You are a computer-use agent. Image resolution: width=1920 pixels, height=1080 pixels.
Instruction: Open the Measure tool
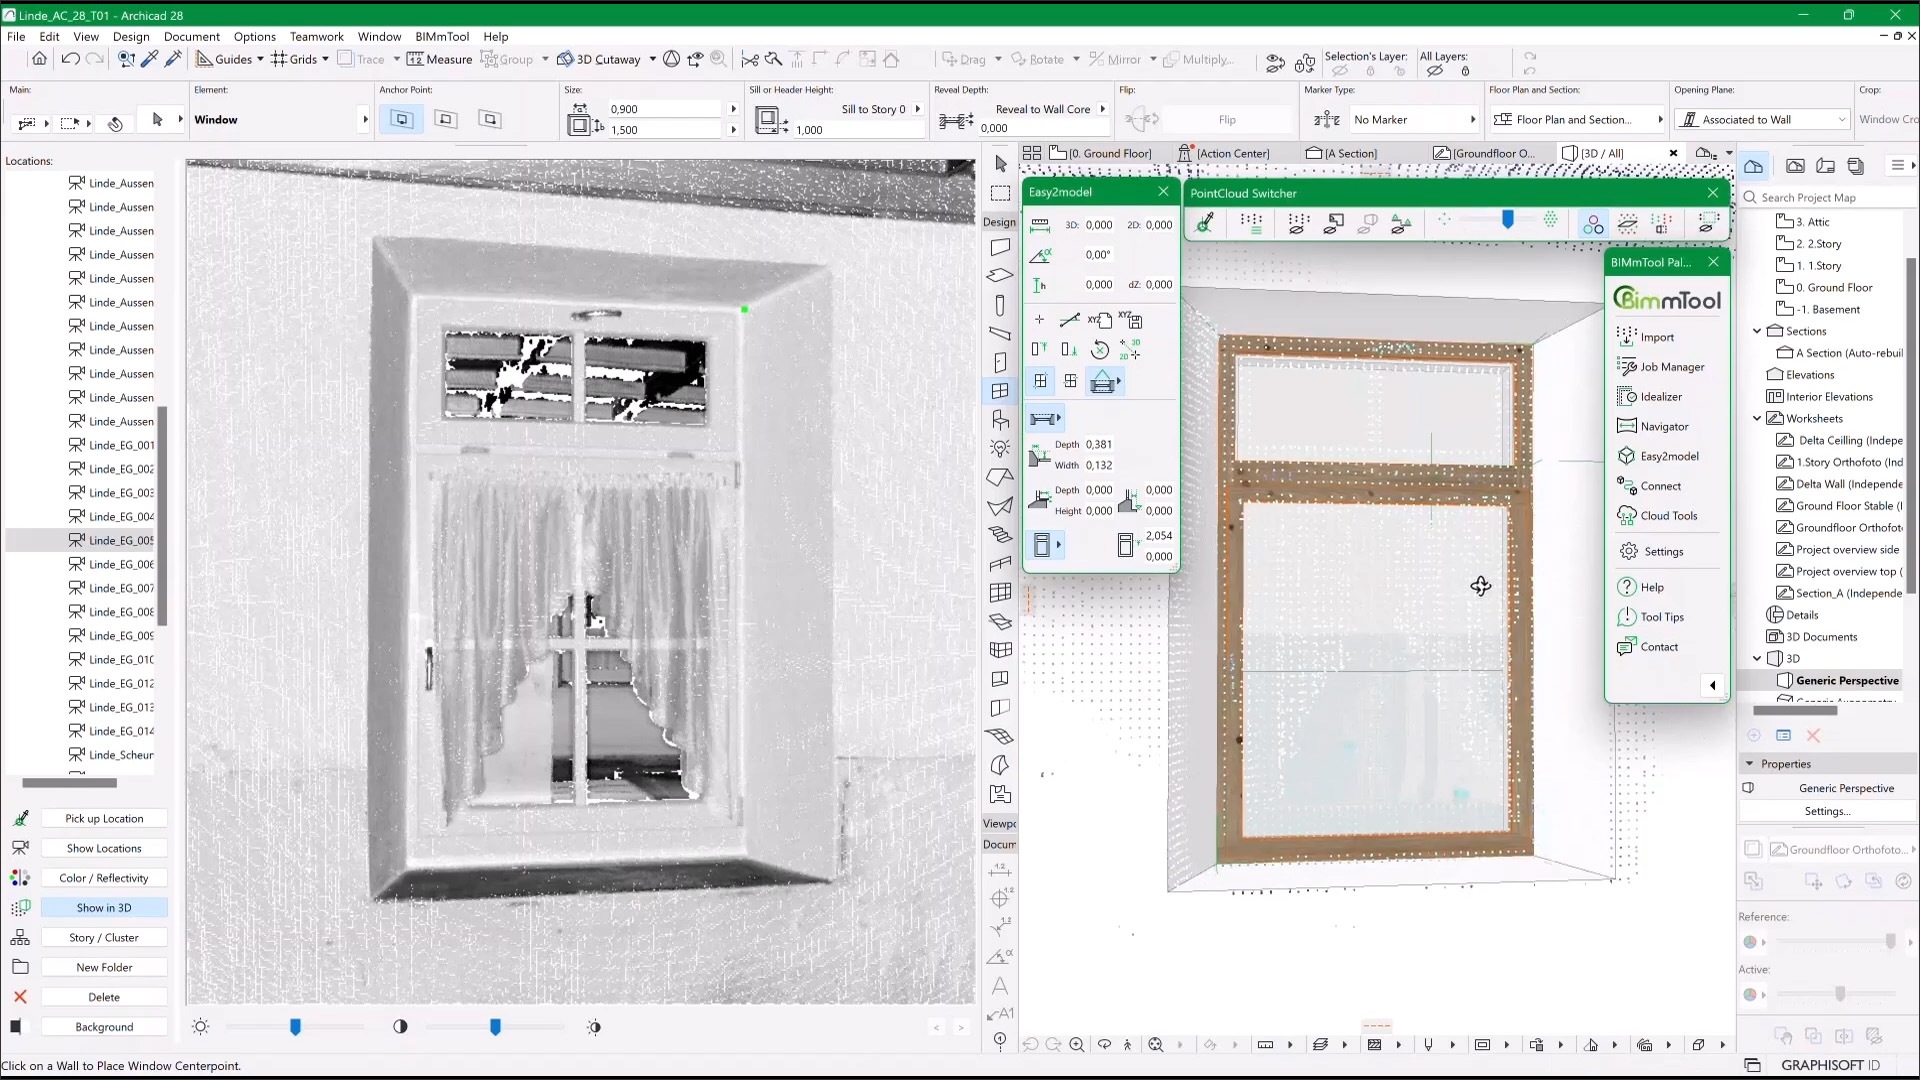click(x=439, y=59)
